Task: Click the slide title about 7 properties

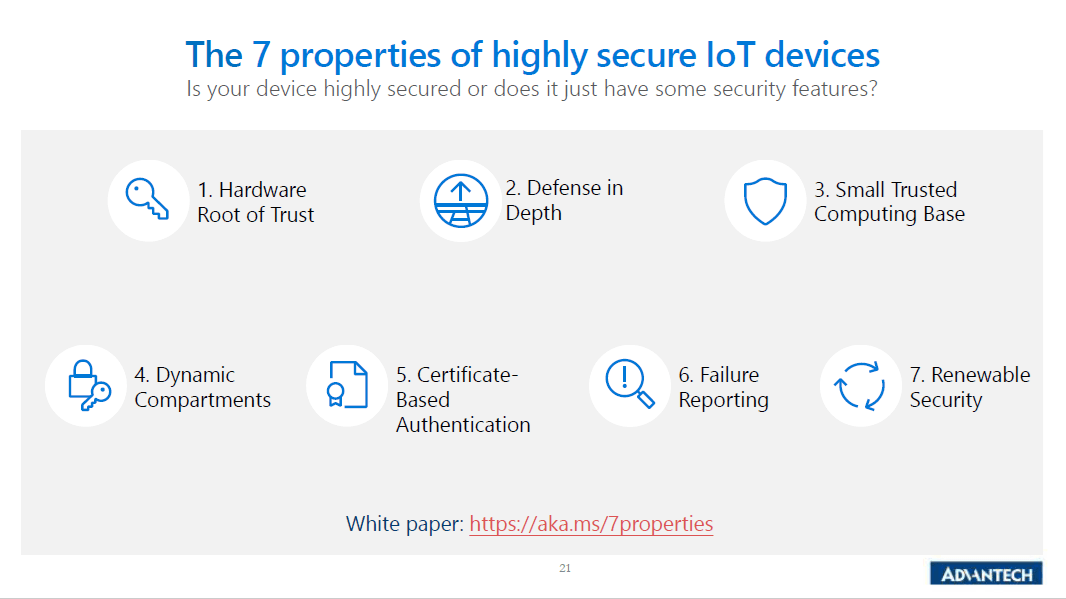Action: [533, 54]
